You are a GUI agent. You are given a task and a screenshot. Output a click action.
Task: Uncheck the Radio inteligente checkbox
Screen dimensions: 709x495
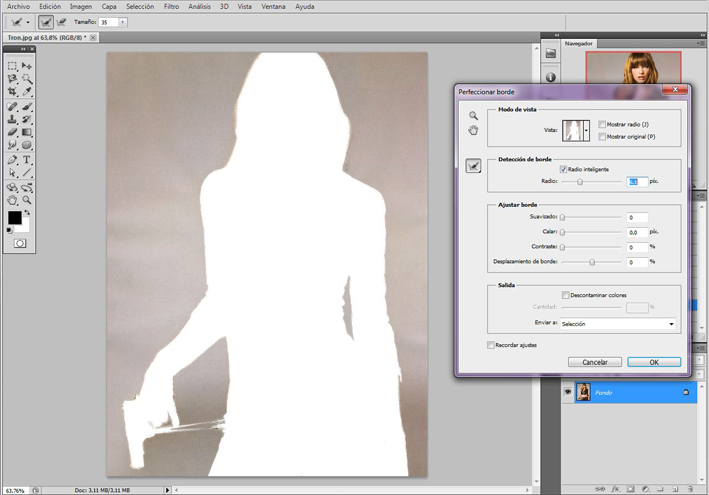564,169
